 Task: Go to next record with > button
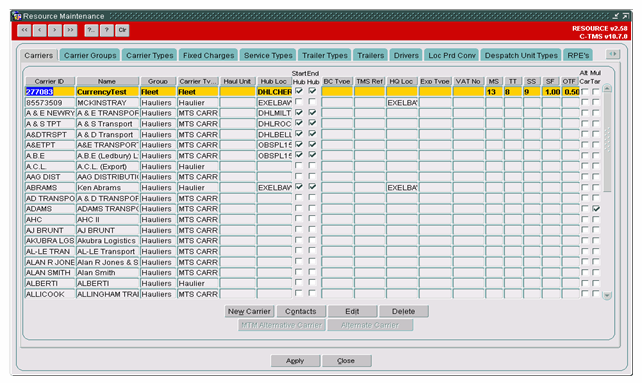(x=55, y=30)
